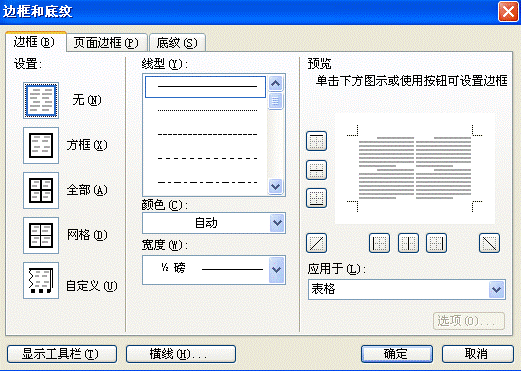Cancel with the 取消 button
This screenshot has height=371, width=521.
(x=478, y=354)
